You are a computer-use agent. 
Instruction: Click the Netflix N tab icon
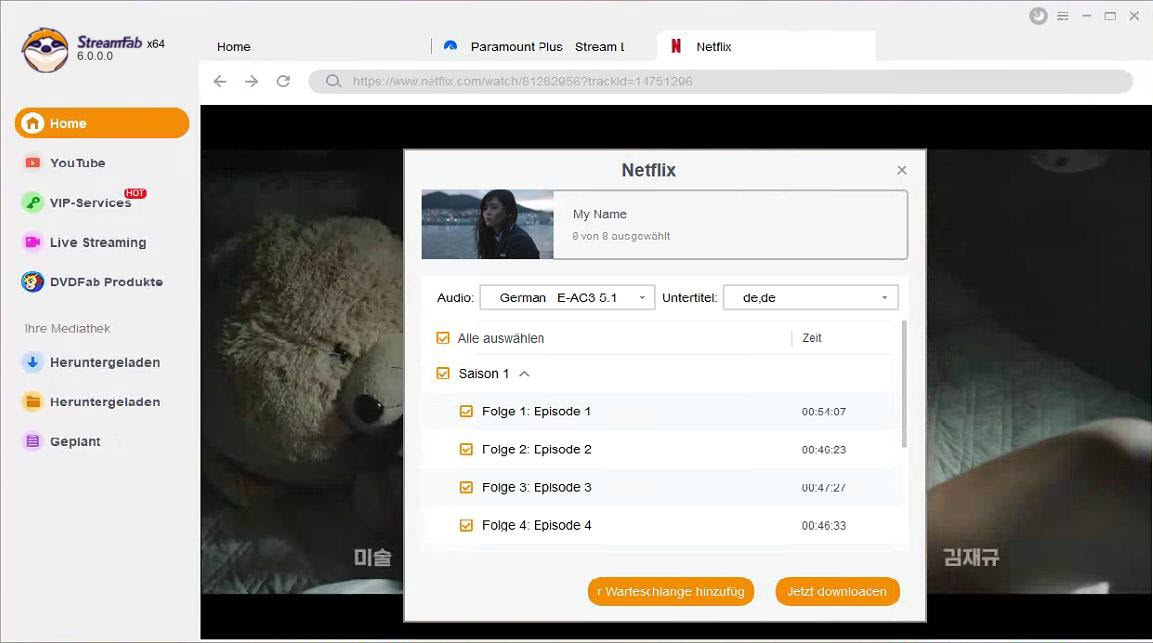[x=676, y=46]
